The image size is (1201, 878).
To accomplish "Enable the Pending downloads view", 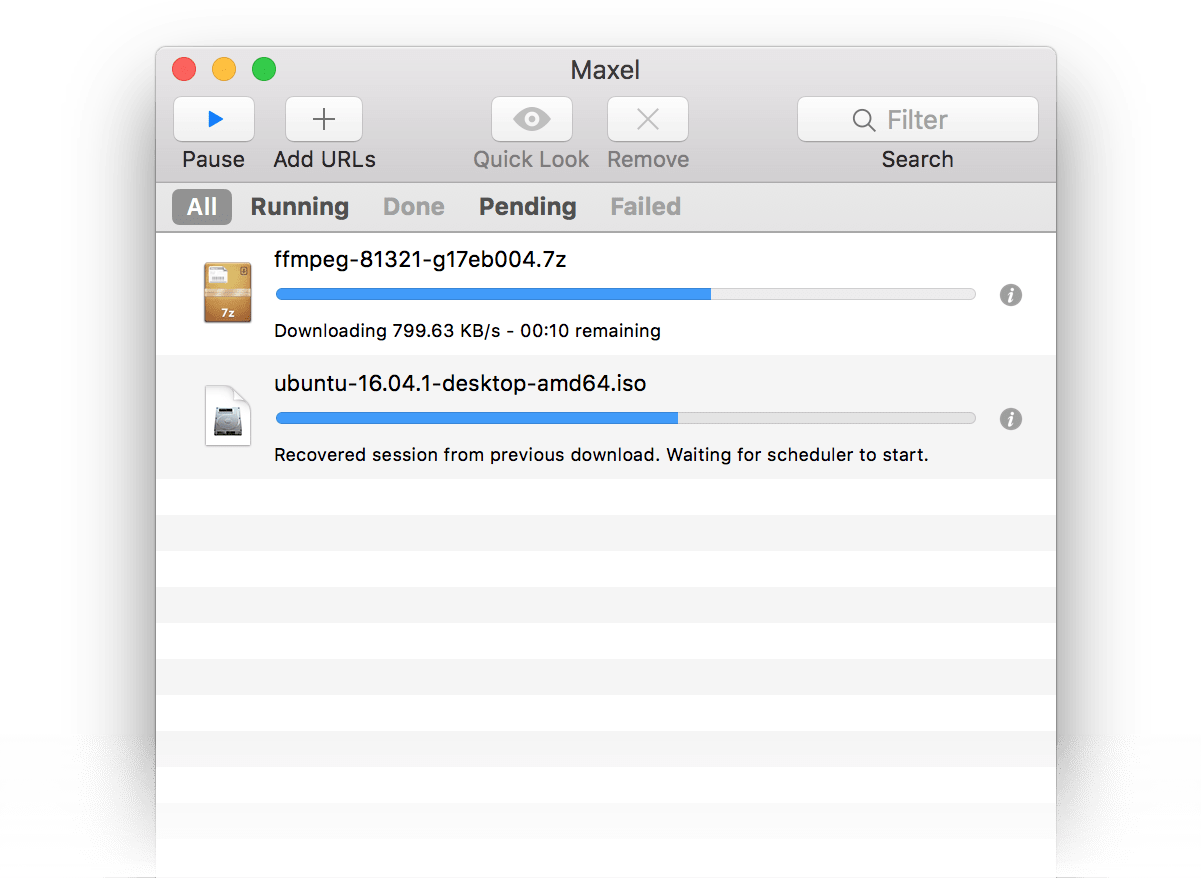I will (x=527, y=207).
